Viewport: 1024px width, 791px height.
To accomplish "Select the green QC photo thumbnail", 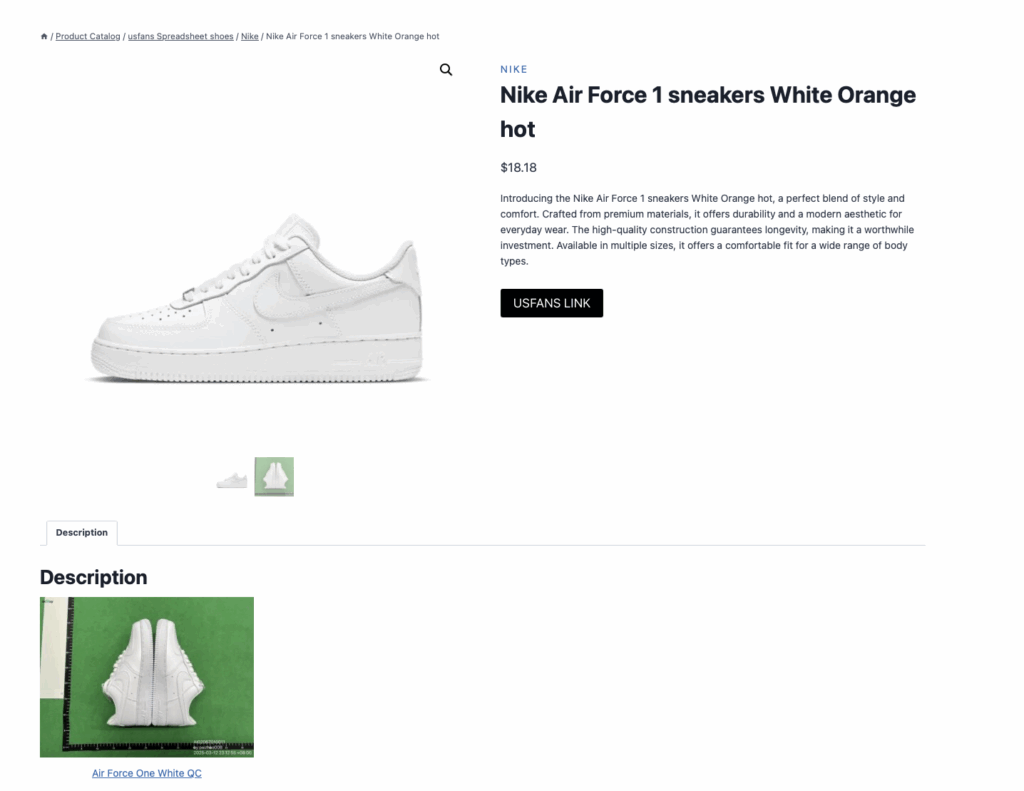I will [274, 477].
